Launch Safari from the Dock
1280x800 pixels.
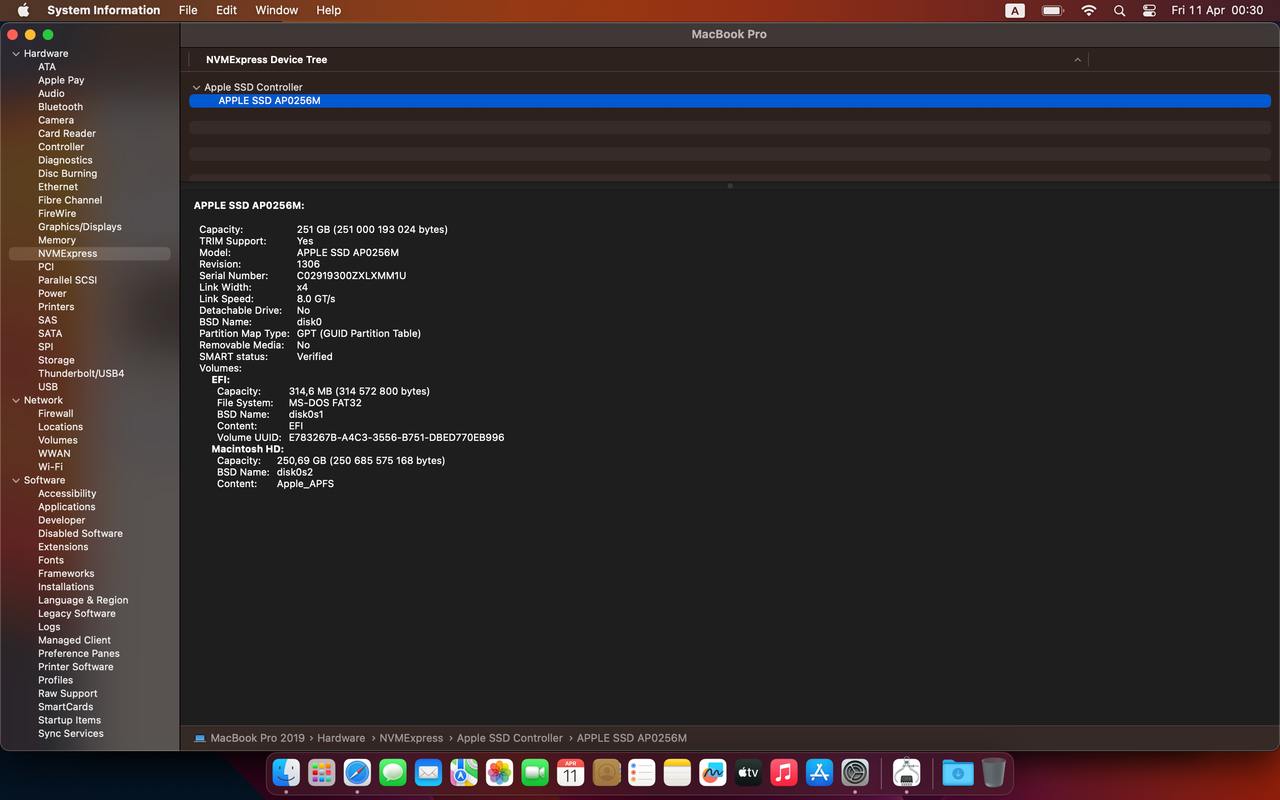coord(357,772)
